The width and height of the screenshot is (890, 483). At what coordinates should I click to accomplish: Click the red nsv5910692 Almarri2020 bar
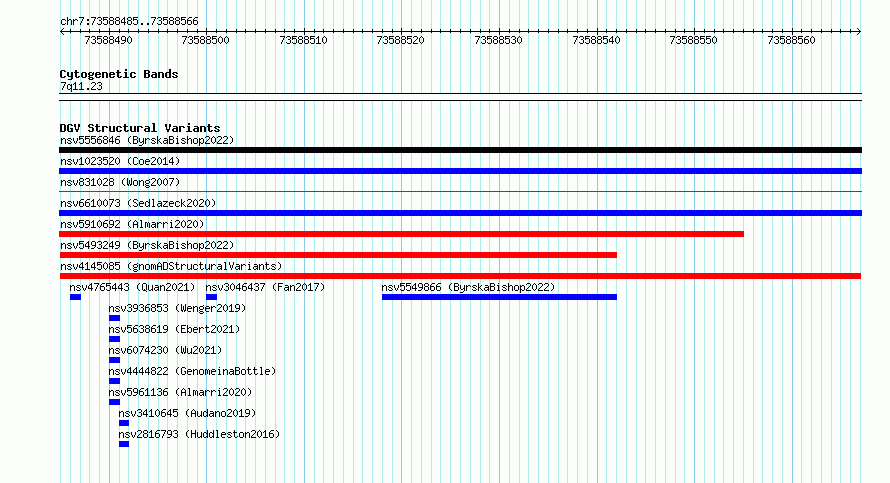(x=401, y=234)
